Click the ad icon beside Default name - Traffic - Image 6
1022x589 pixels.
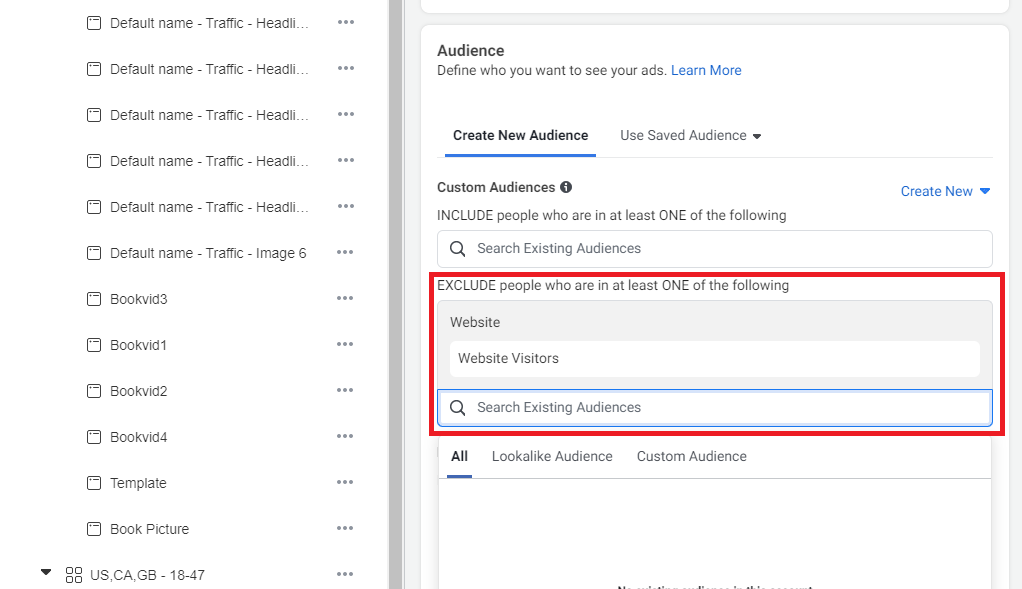click(94, 253)
